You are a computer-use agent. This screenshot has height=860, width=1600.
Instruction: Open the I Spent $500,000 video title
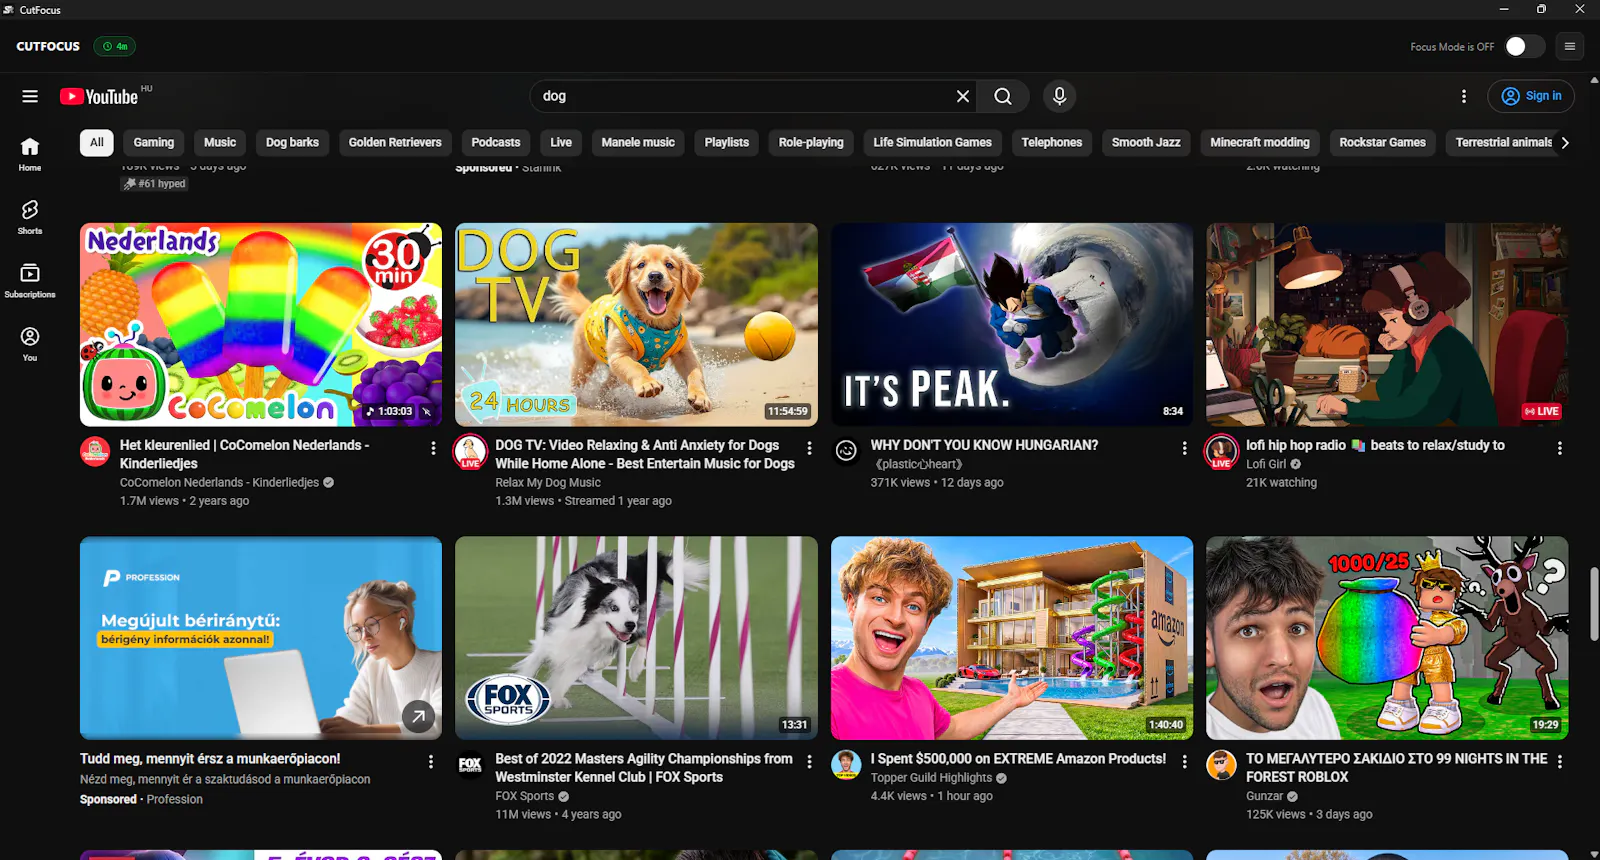pos(1018,759)
